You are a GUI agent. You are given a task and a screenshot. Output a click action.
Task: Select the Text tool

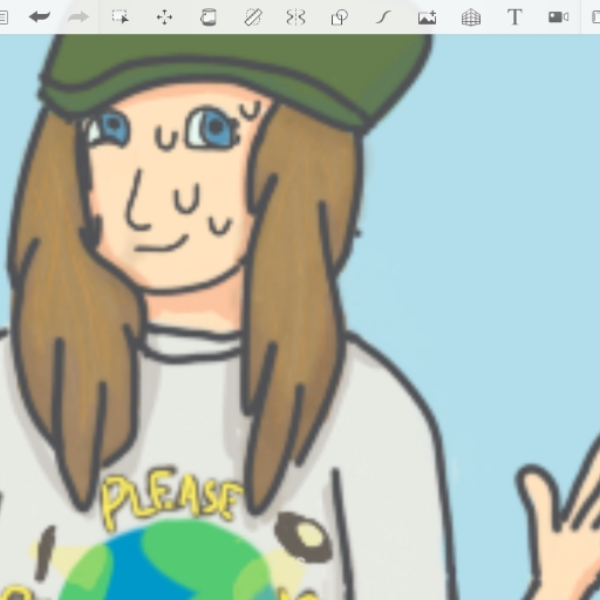point(515,17)
